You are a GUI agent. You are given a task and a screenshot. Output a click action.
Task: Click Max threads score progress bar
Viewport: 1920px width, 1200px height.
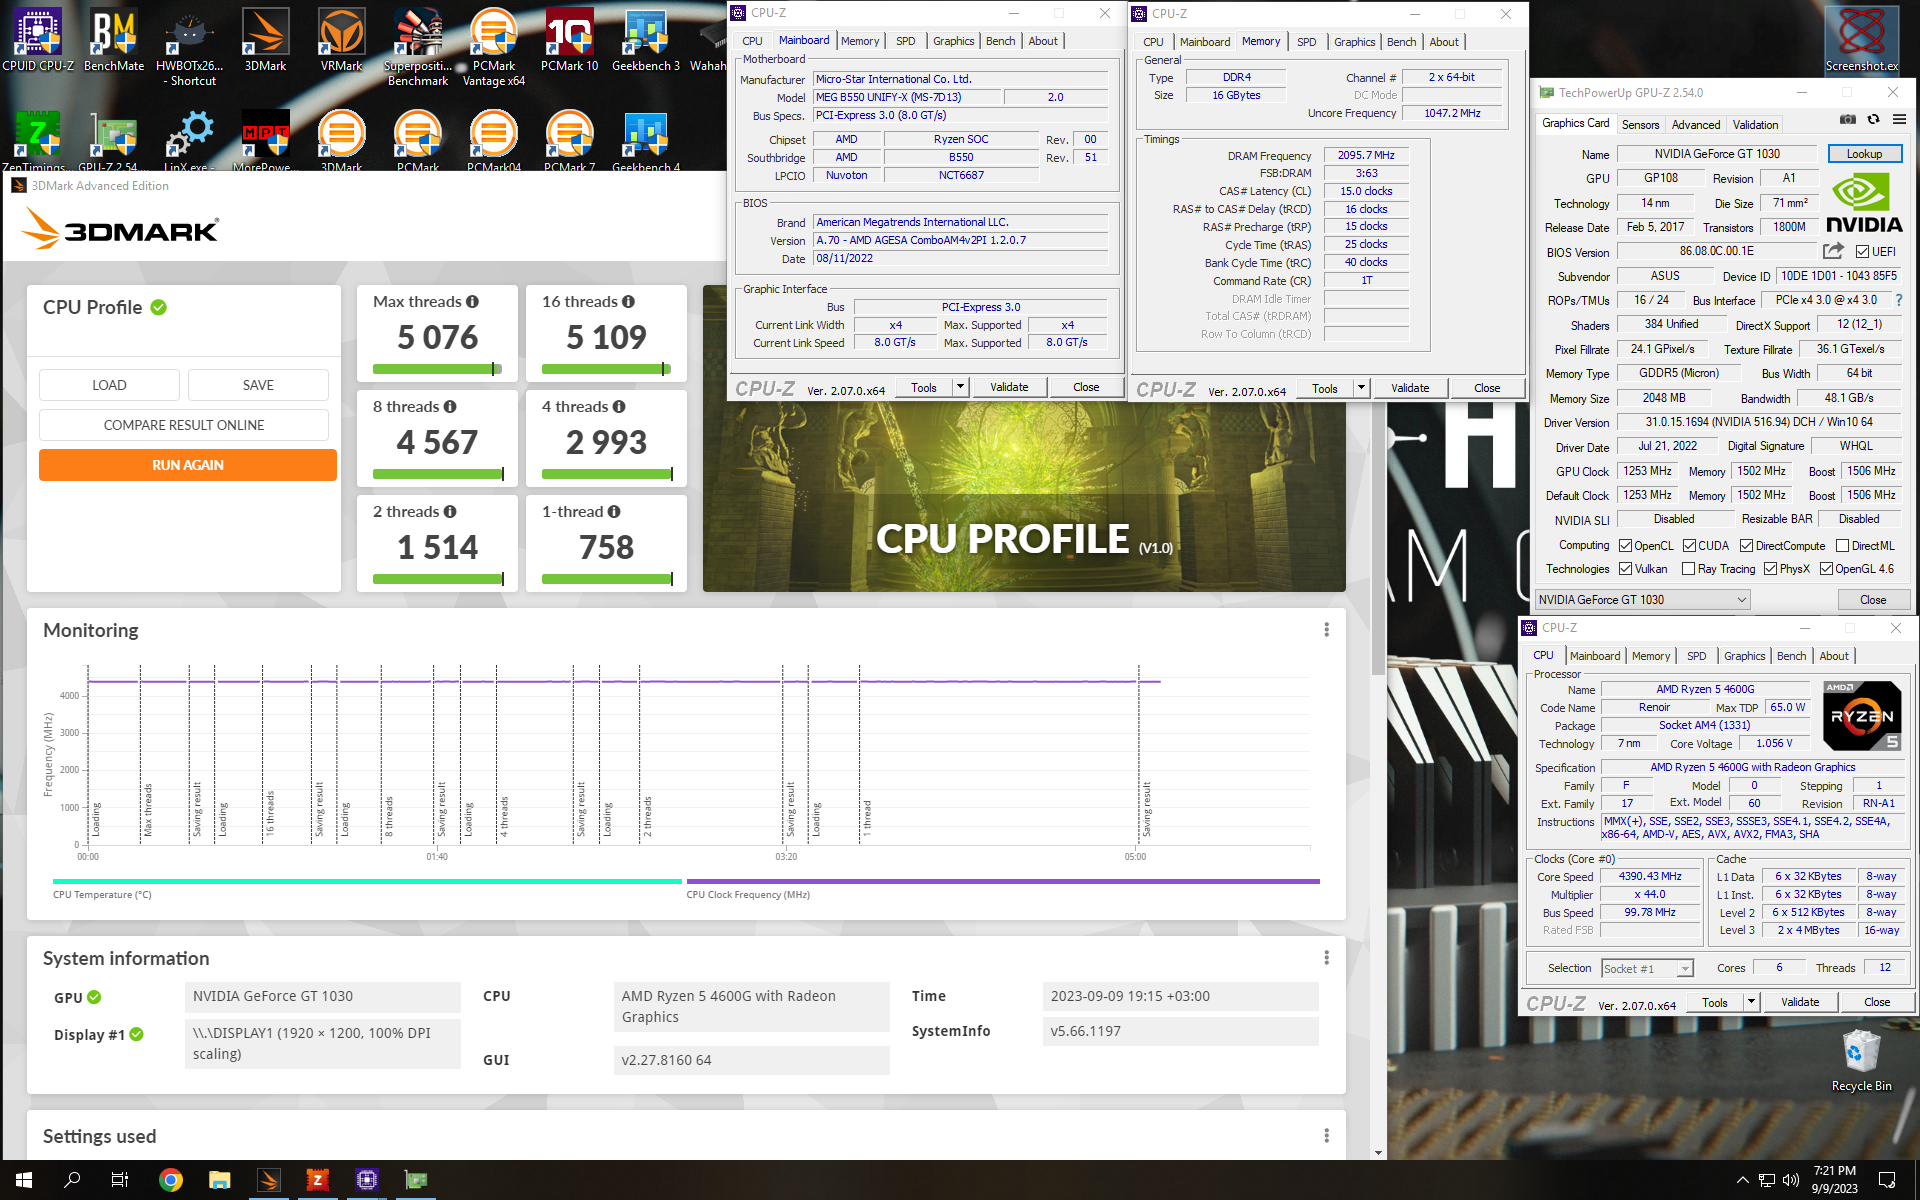[x=437, y=369]
